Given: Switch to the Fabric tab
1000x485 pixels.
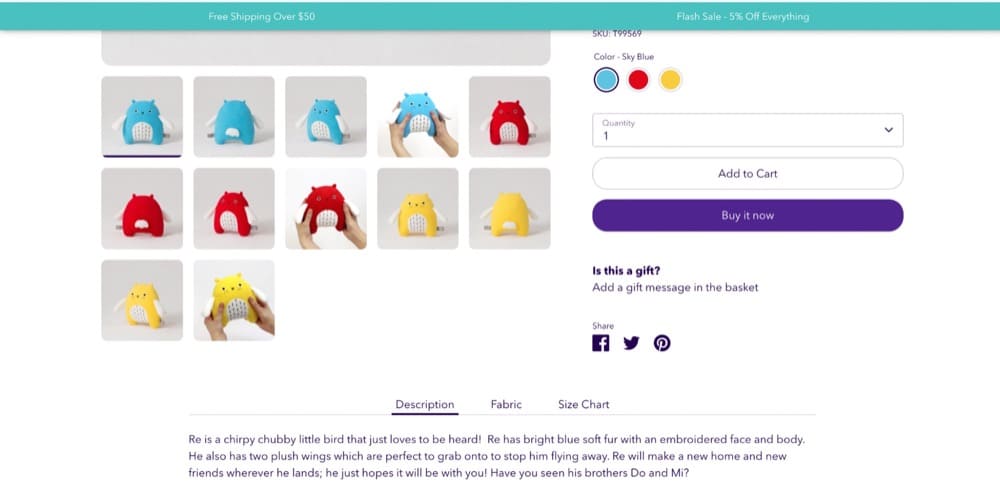Looking at the screenshot, I should (x=506, y=405).
